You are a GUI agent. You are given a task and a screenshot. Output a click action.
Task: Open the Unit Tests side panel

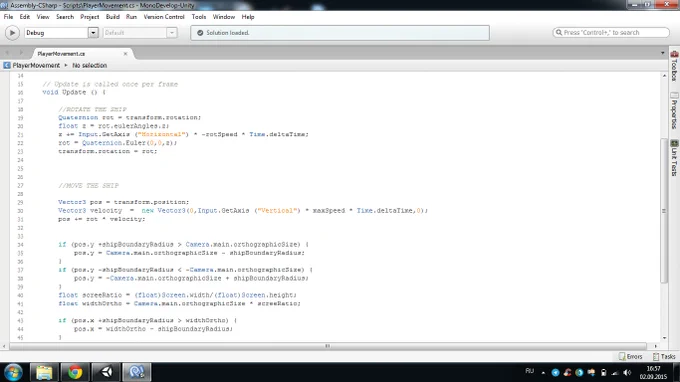click(x=674, y=158)
